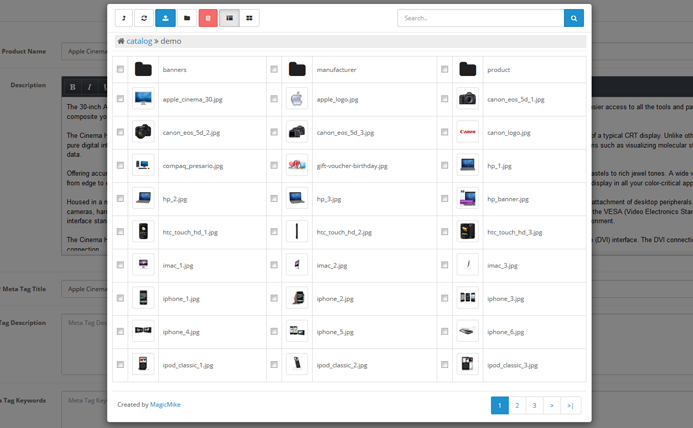Go to page 2 of pagination
Screen dimensions: 693x428
point(517,405)
